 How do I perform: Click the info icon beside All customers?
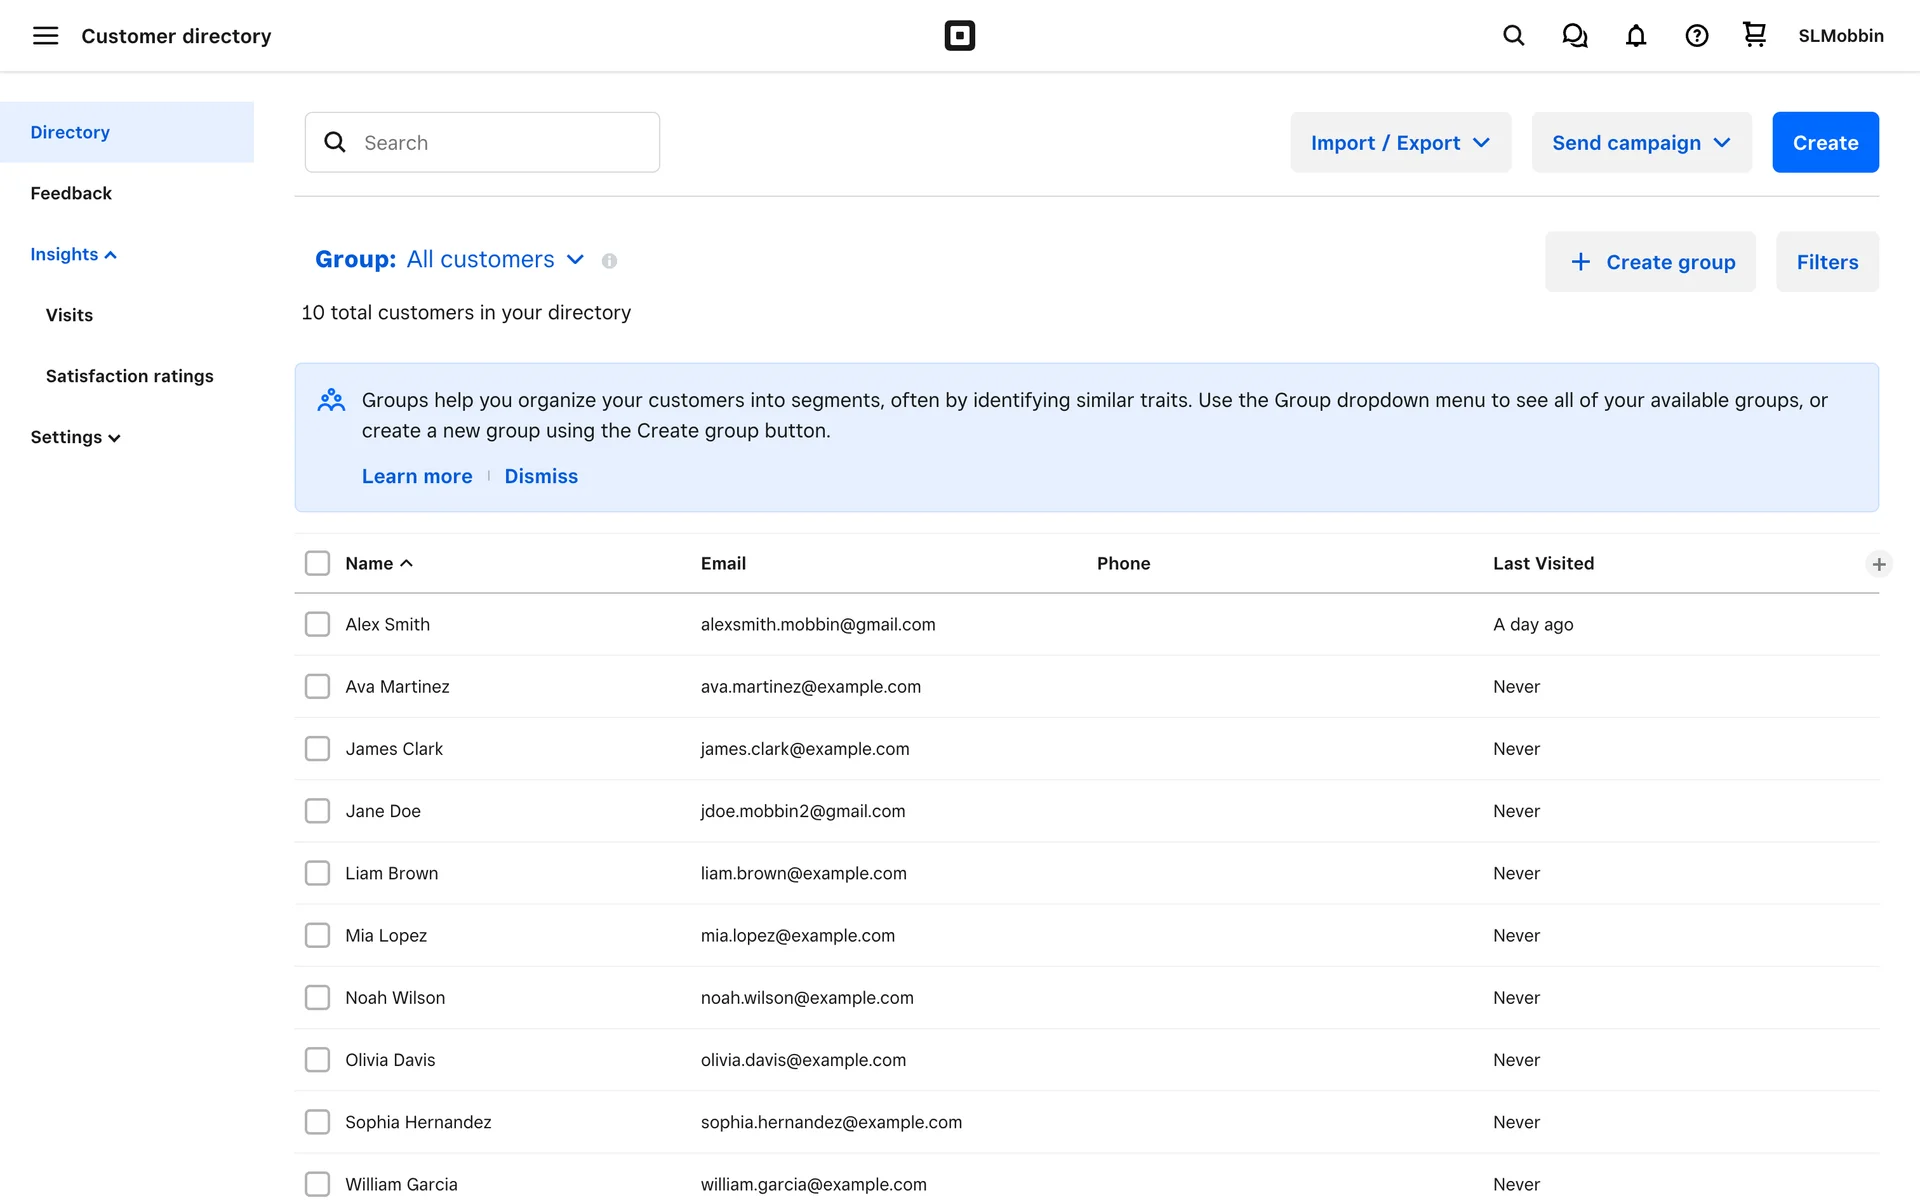(x=609, y=261)
